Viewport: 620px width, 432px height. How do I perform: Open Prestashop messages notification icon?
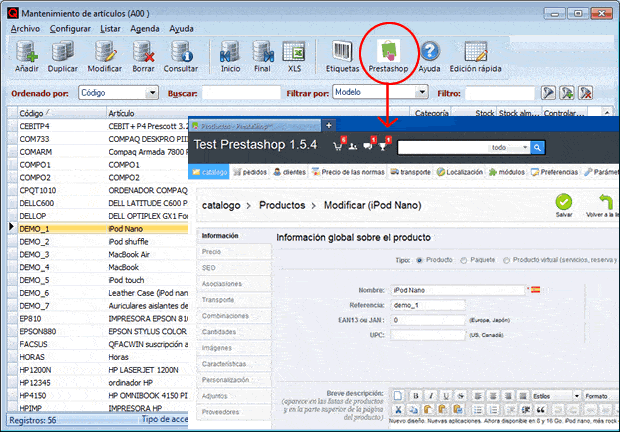[x=368, y=146]
